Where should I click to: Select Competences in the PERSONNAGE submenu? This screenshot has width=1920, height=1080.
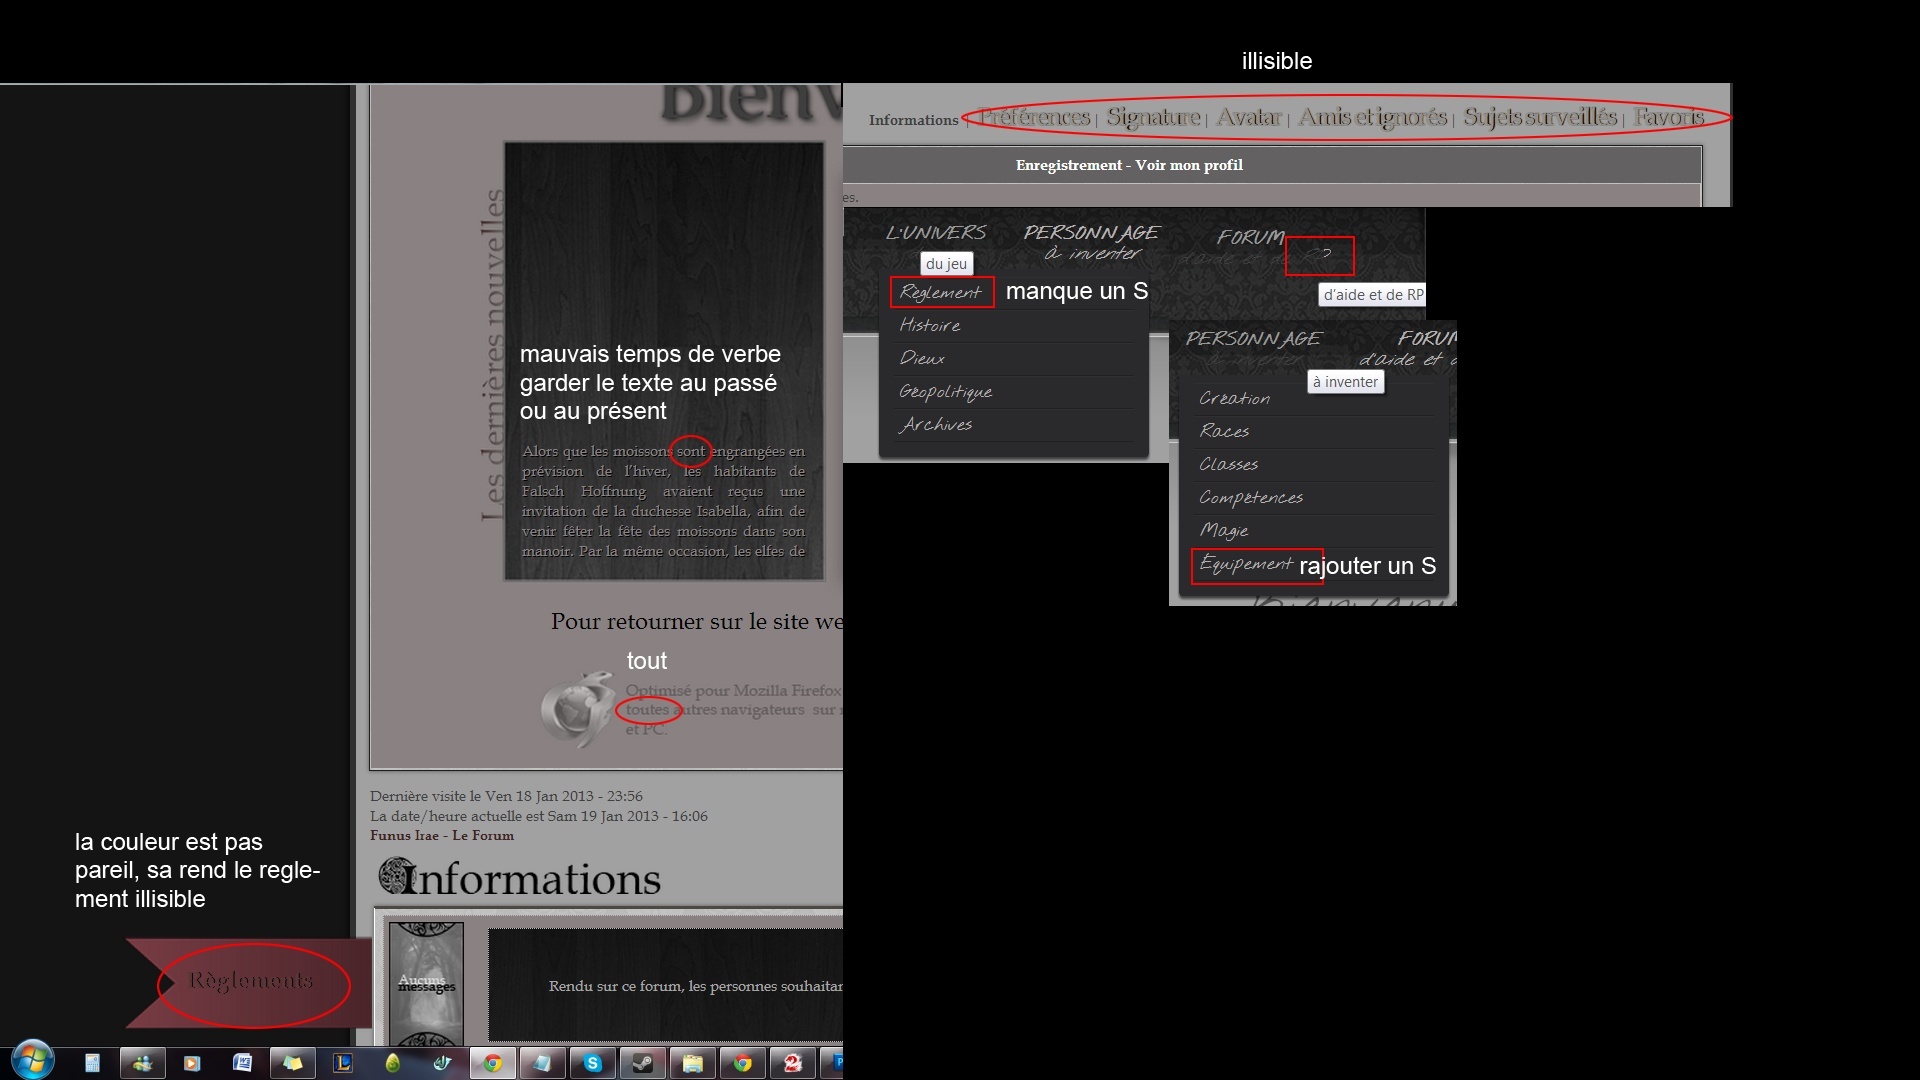pyautogui.click(x=1251, y=497)
